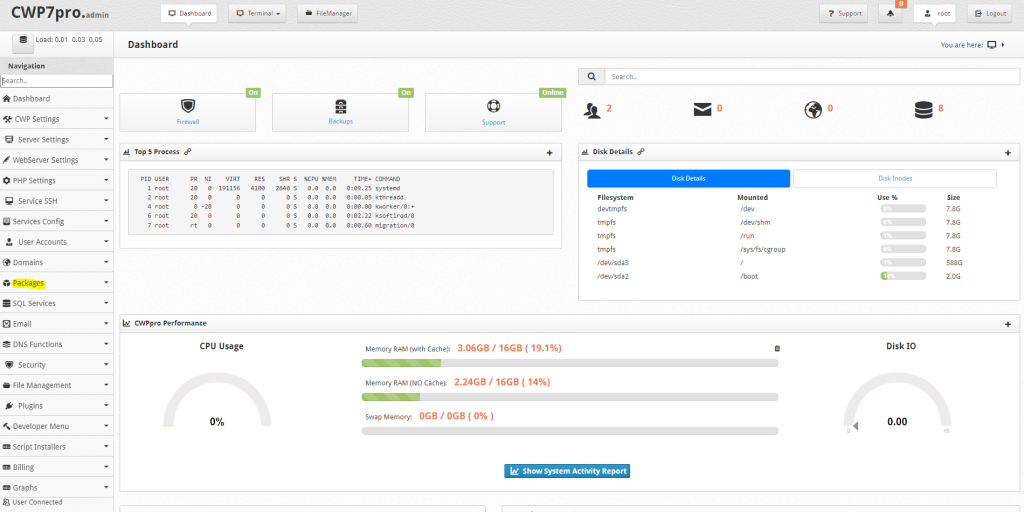The image size is (1024, 512).
Task: Click the Plugins plug icon
Action: (10, 406)
